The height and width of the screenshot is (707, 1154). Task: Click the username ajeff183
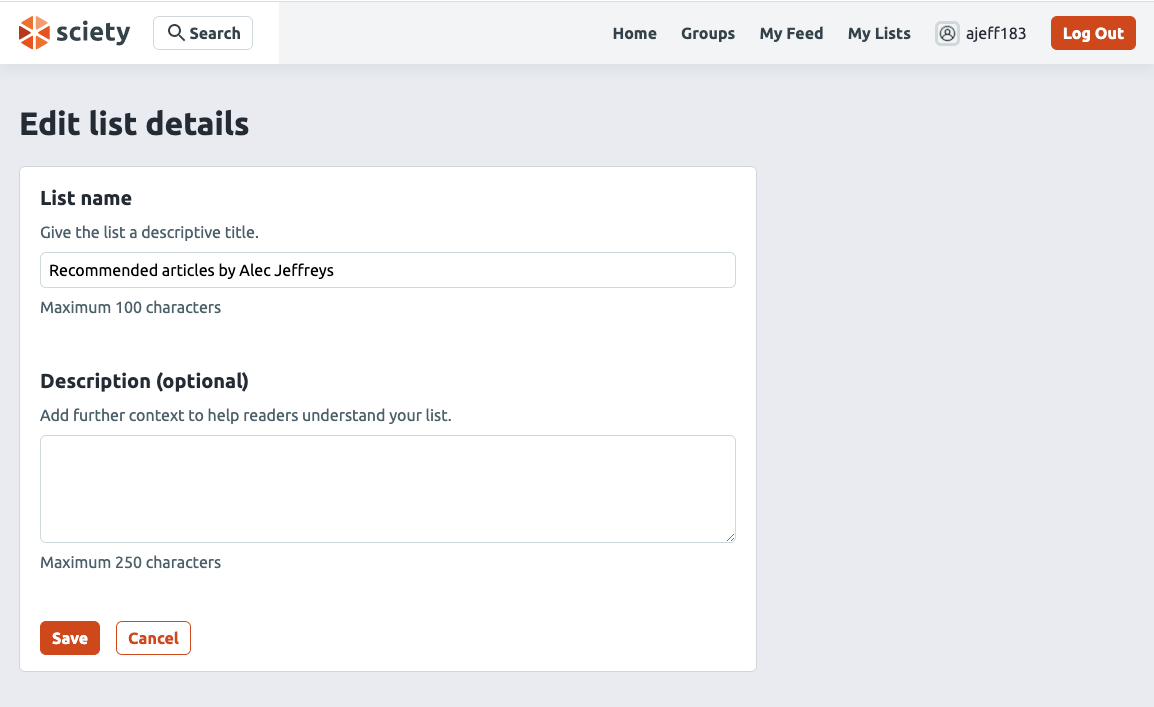pos(996,33)
